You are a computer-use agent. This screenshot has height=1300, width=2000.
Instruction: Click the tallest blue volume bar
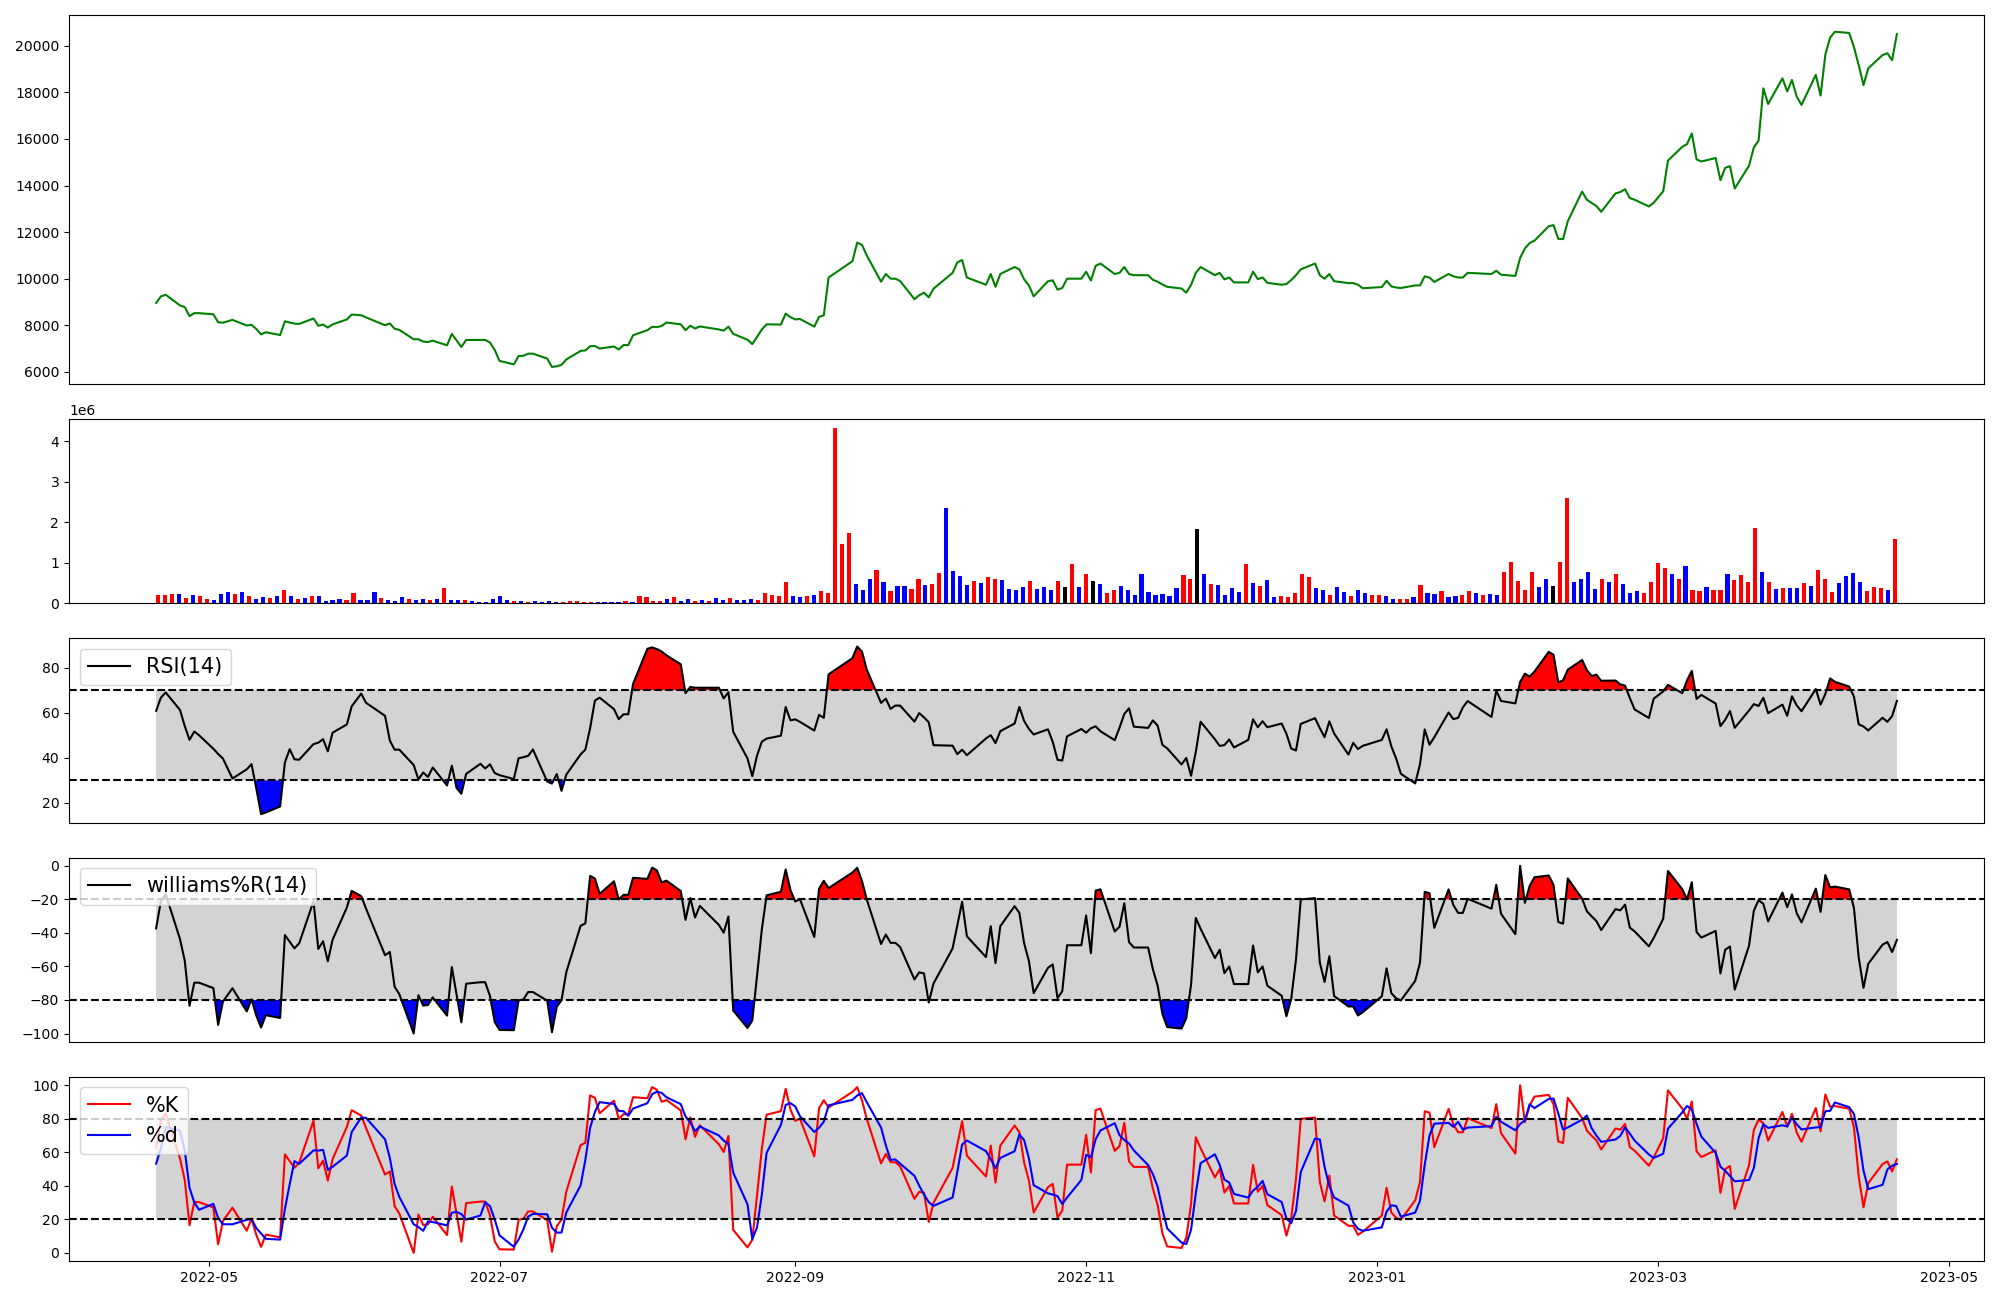(x=946, y=555)
